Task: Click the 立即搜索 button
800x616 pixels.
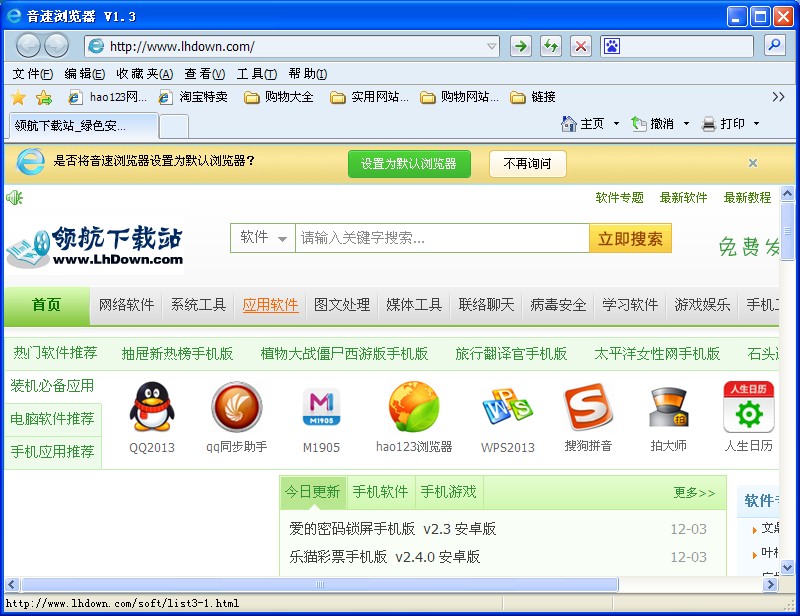Action: tap(630, 238)
